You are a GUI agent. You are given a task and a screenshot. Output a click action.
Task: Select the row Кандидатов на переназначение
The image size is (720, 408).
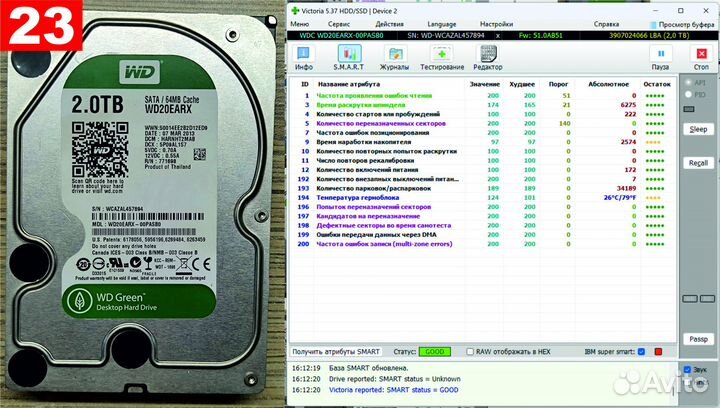point(482,216)
